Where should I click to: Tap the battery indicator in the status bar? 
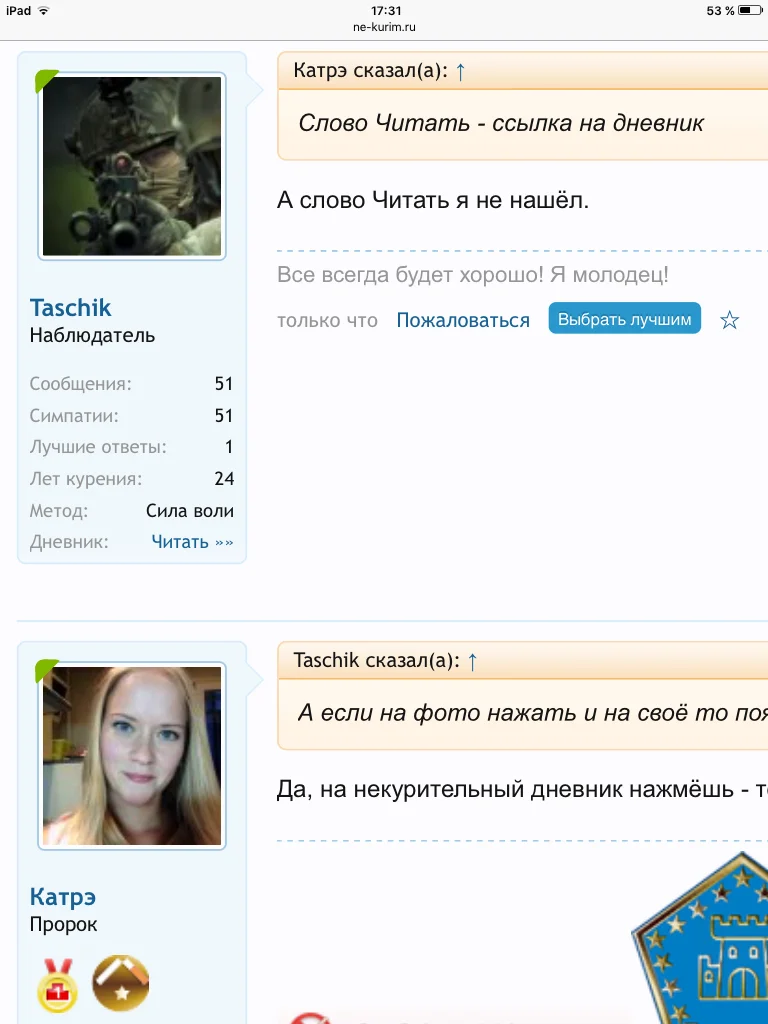point(750,10)
